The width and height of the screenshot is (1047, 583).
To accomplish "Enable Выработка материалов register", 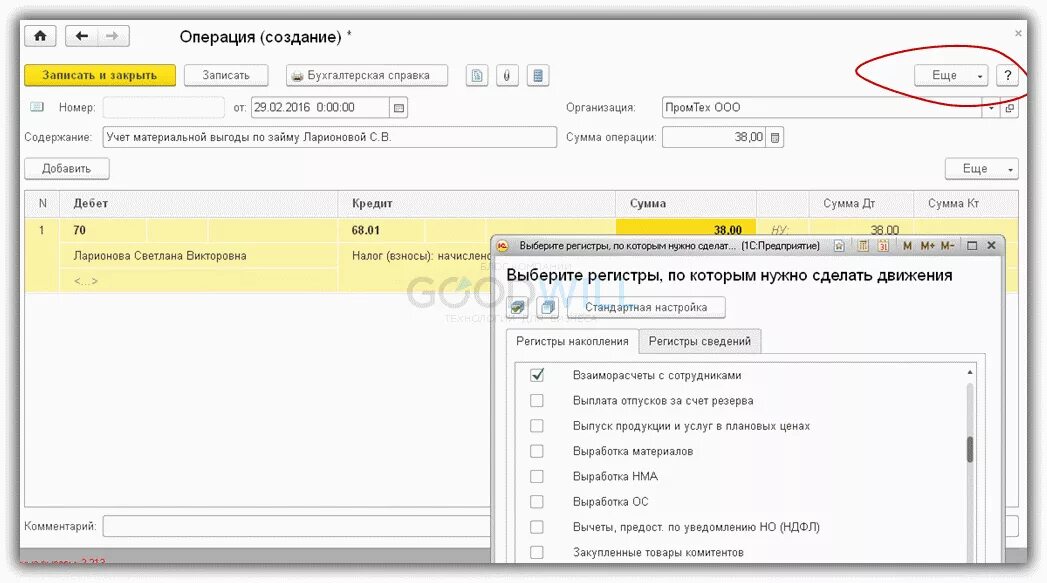I will 537,451.
